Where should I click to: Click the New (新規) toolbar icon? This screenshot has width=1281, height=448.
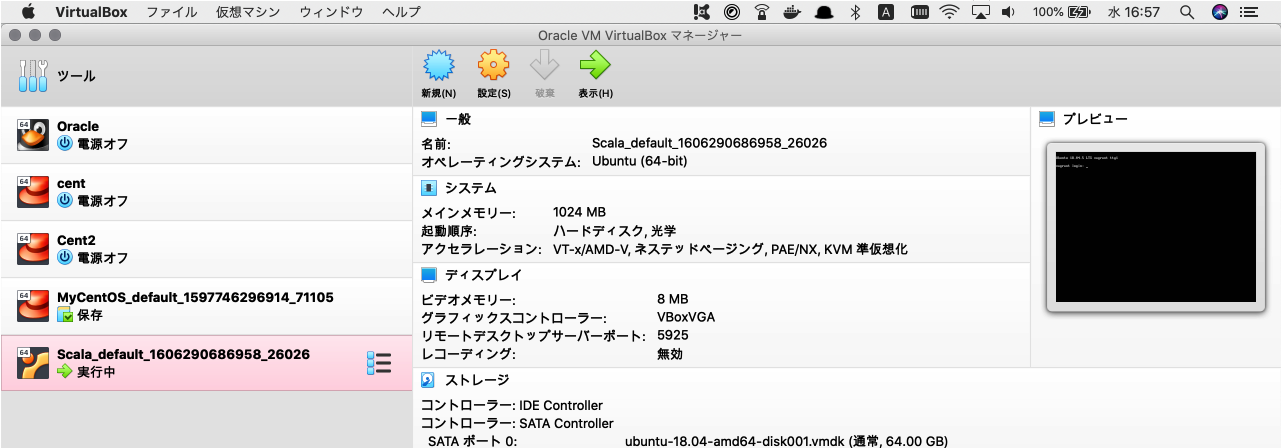(438, 66)
